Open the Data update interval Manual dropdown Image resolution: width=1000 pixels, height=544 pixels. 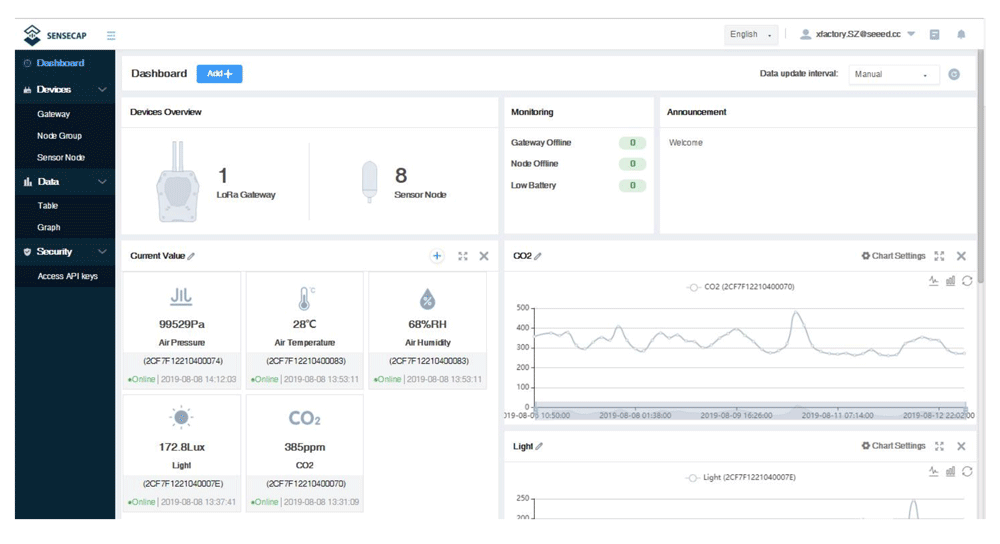(893, 74)
